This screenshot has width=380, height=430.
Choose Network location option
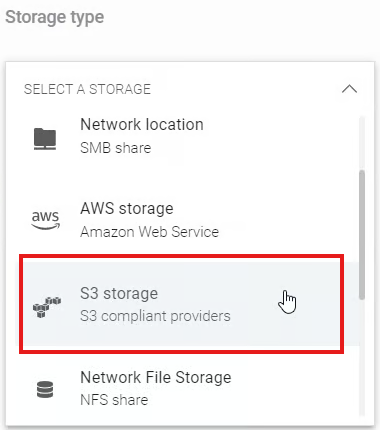183,136
